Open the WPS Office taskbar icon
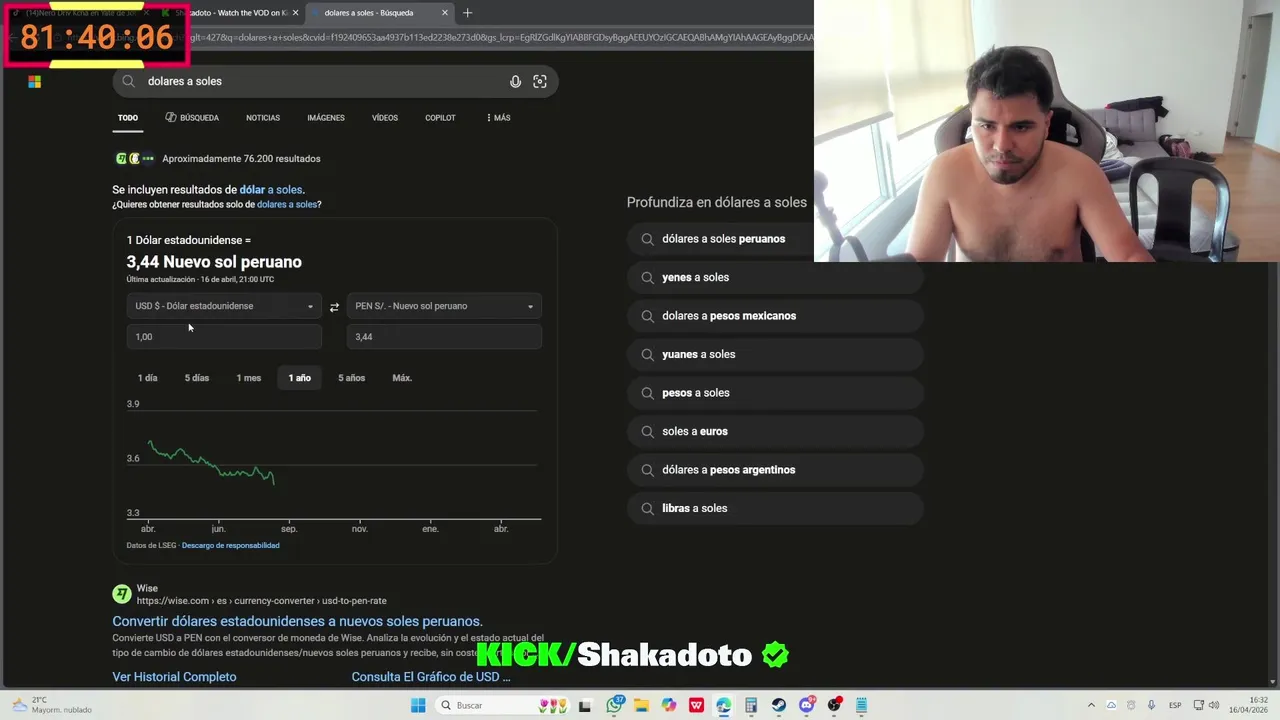Image resolution: width=1280 pixels, height=720 pixels. [696, 706]
